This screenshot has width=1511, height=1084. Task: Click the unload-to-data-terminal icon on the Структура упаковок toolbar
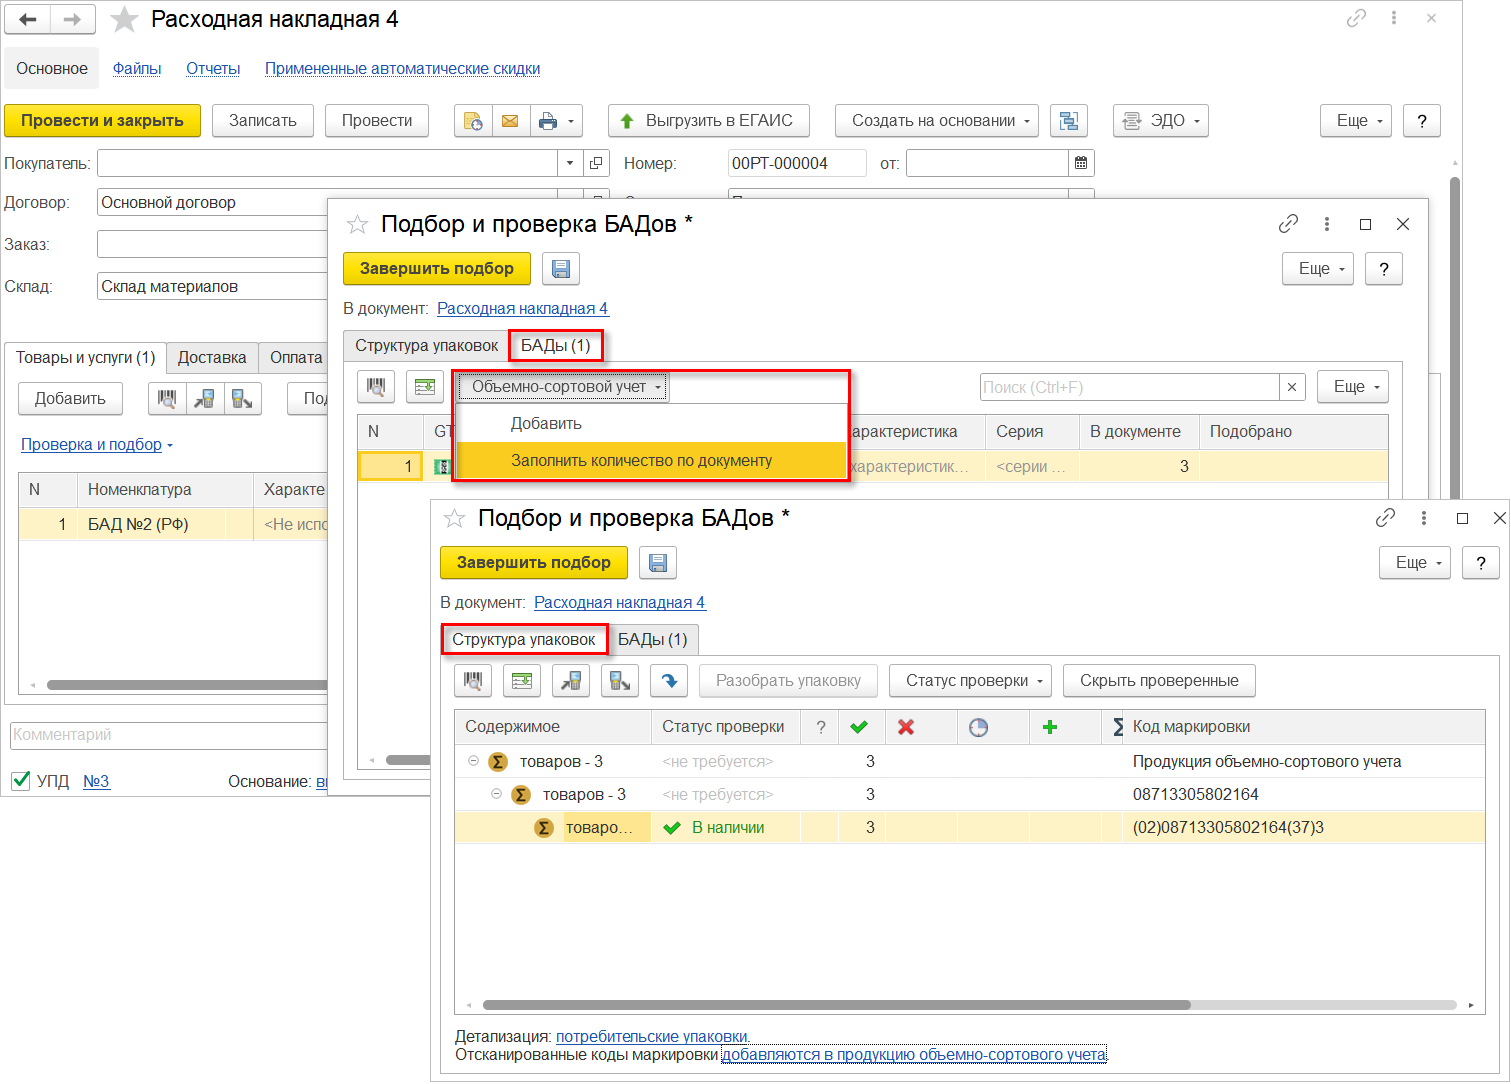click(620, 681)
